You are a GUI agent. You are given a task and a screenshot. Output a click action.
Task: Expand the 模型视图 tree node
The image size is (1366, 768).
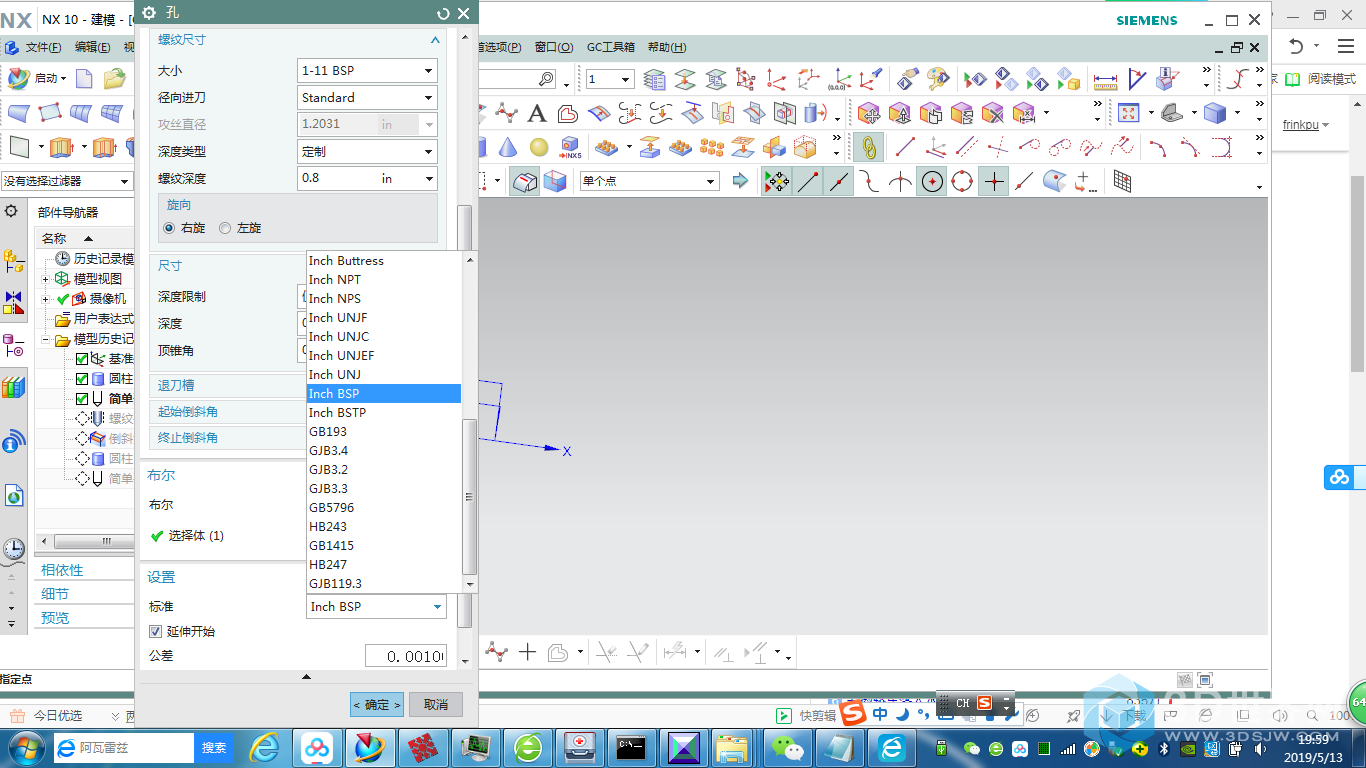46,279
